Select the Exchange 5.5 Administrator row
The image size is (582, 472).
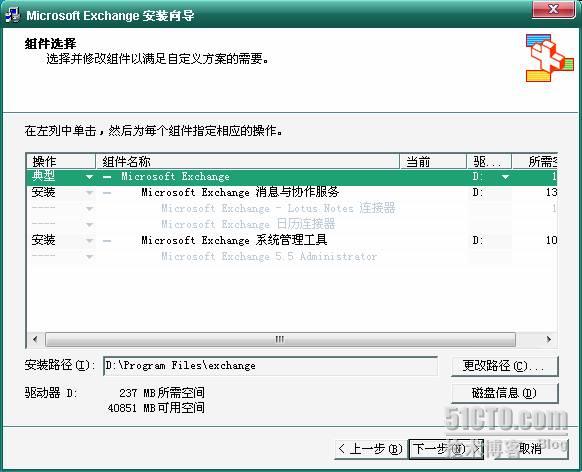(x=292, y=256)
